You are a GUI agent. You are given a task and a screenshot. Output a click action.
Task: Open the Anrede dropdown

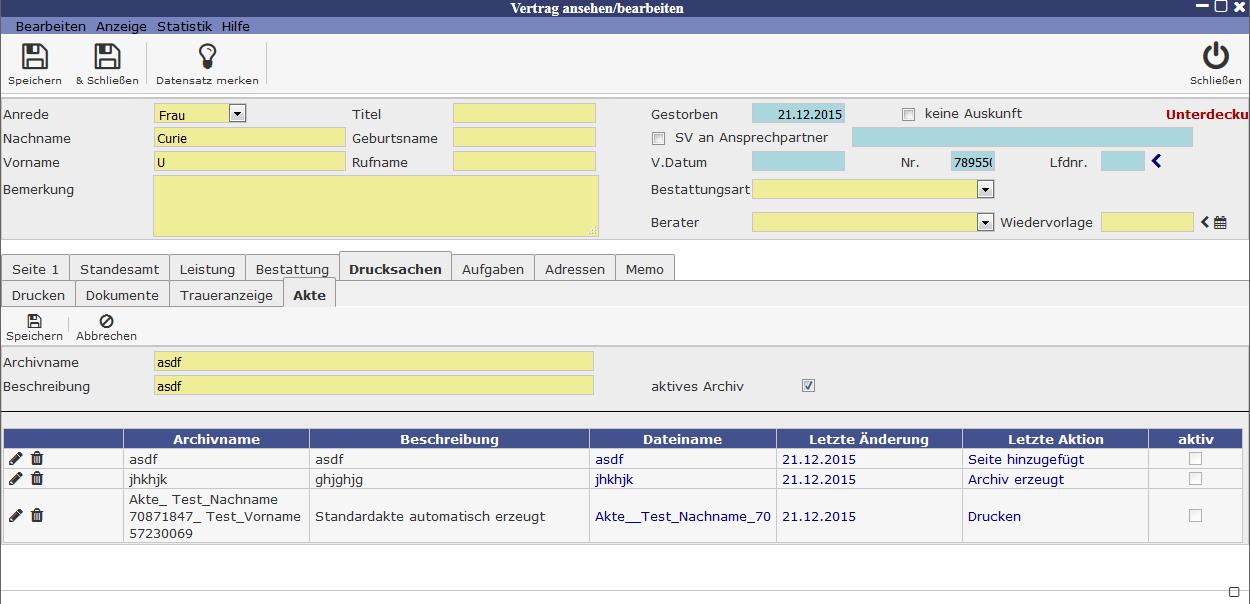pos(237,114)
